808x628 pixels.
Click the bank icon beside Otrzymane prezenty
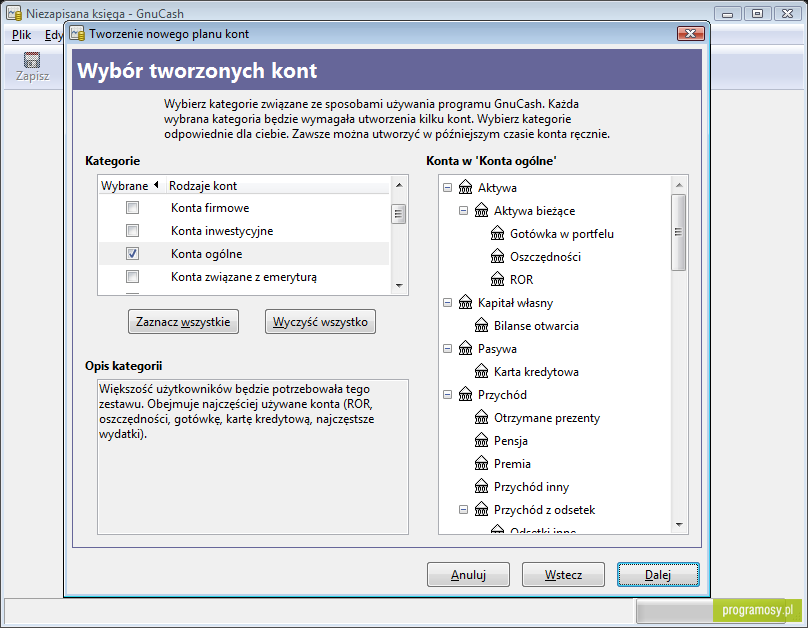pyautogui.click(x=481, y=417)
